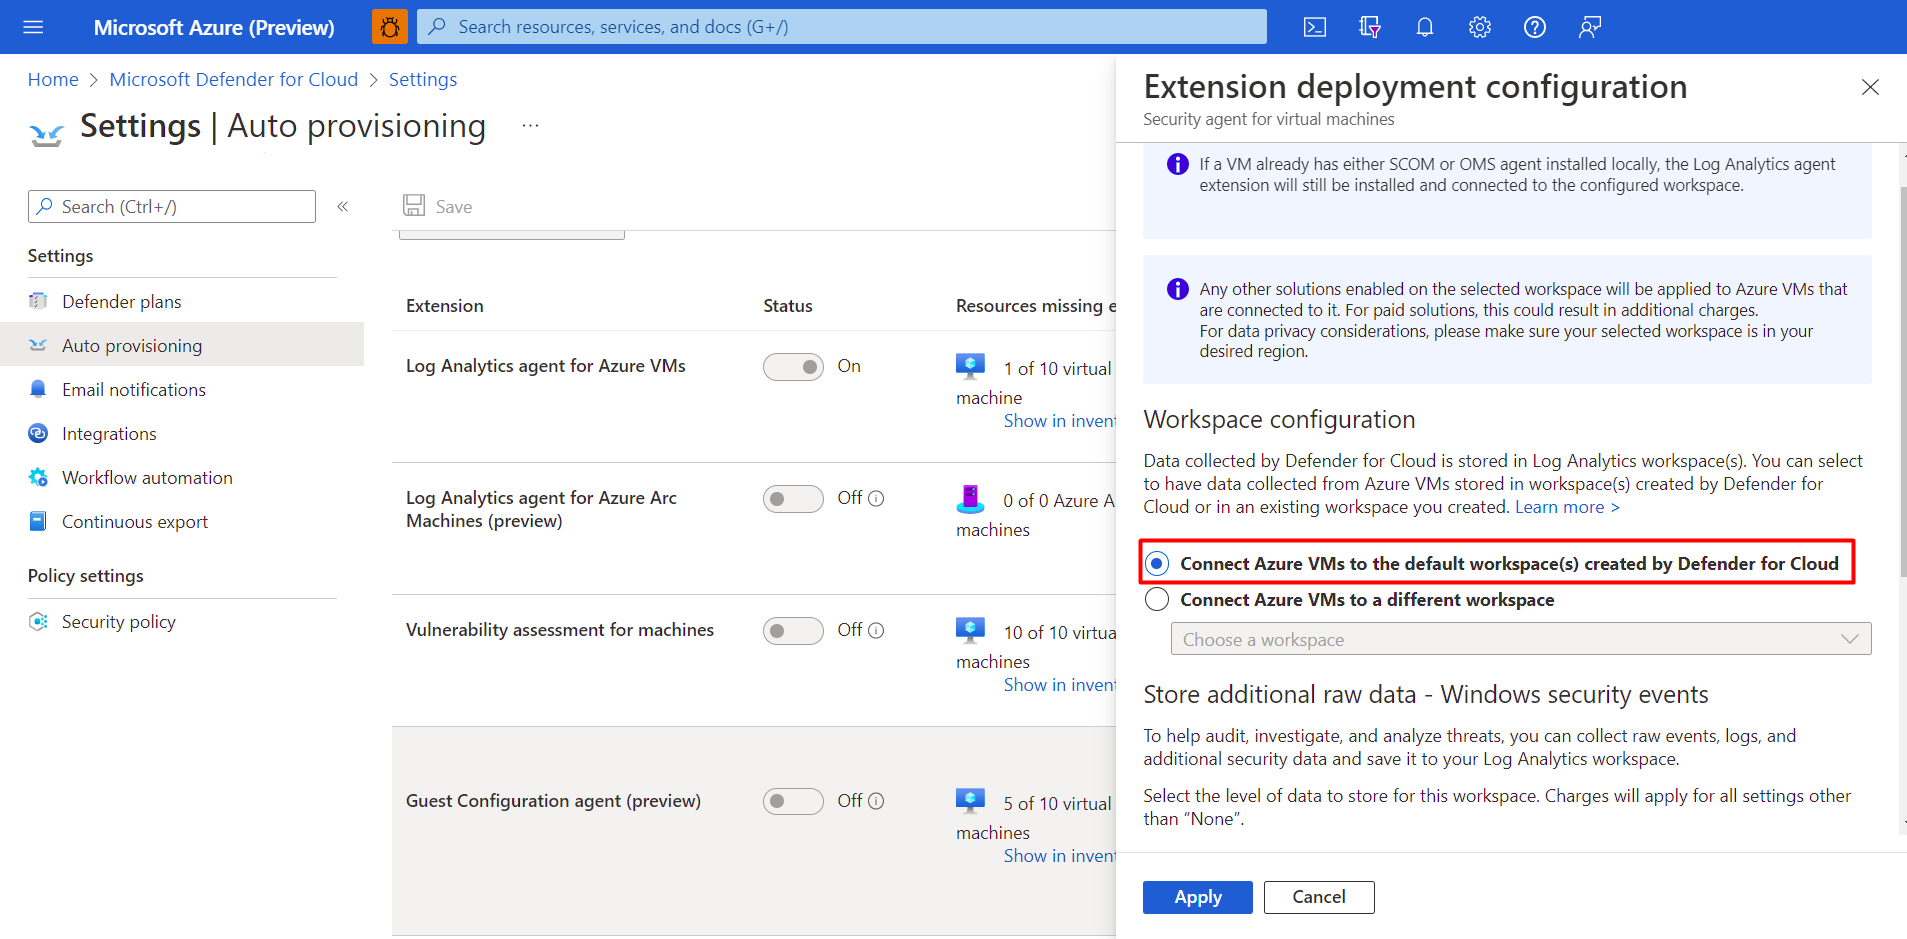Click the VM icon in Log Analytics Azure VMs row
Image resolution: width=1907 pixels, height=939 pixels.
point(970,366)
